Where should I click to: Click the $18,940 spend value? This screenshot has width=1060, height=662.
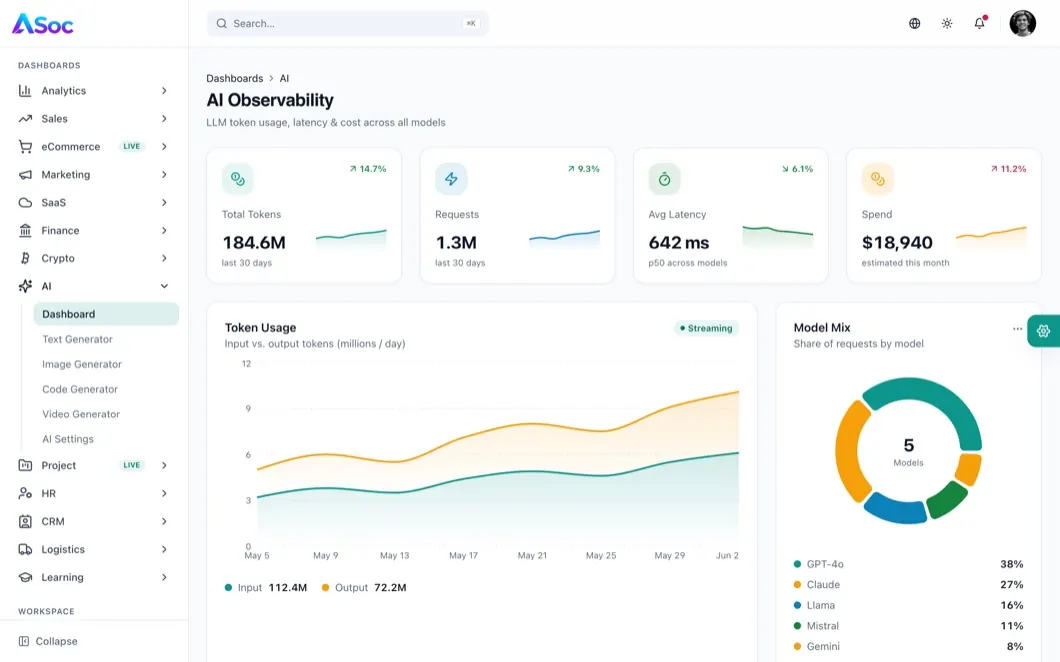coord(897,242)
